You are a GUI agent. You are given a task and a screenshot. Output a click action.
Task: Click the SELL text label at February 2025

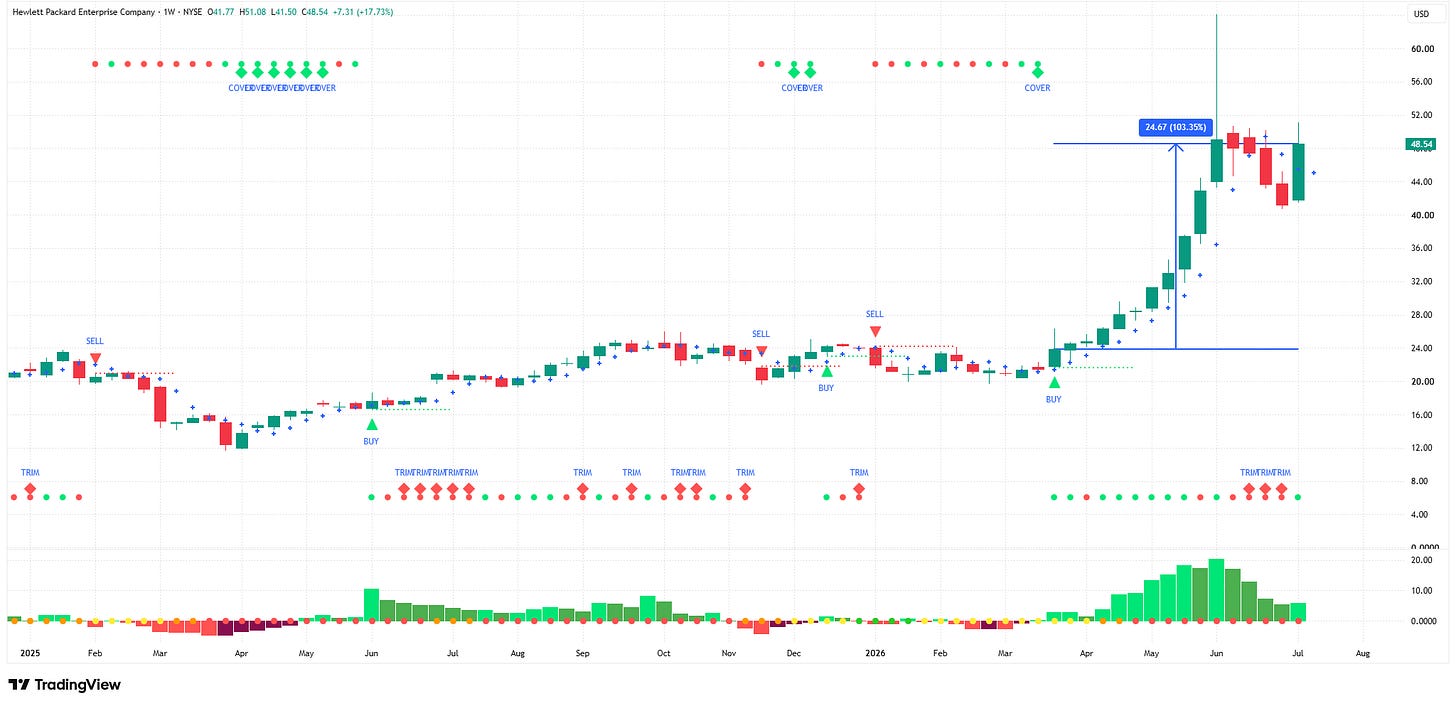95,341
